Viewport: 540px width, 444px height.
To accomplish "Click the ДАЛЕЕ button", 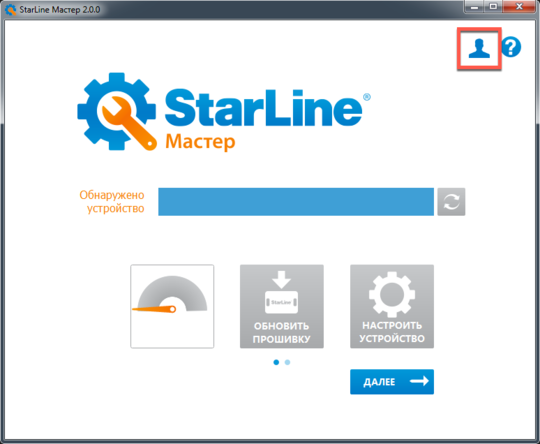I will click(392, 382).
